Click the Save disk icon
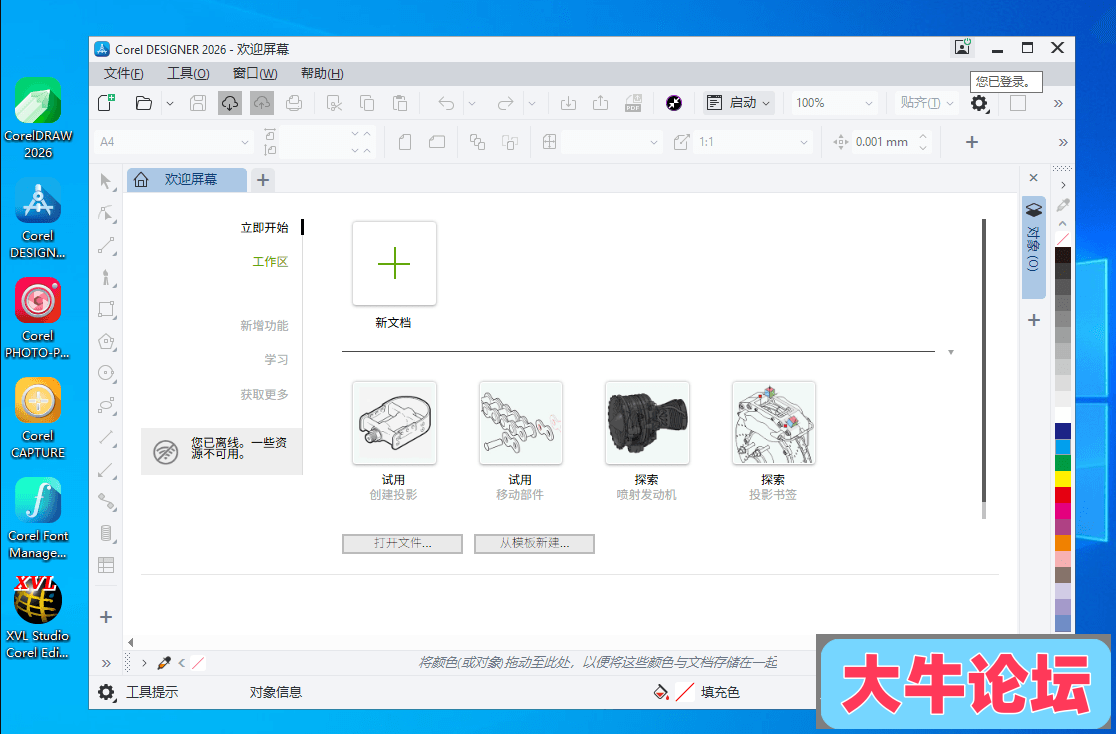Image resolution: width=1116 pixels, height=734 pixels. (x=198, y=103)
